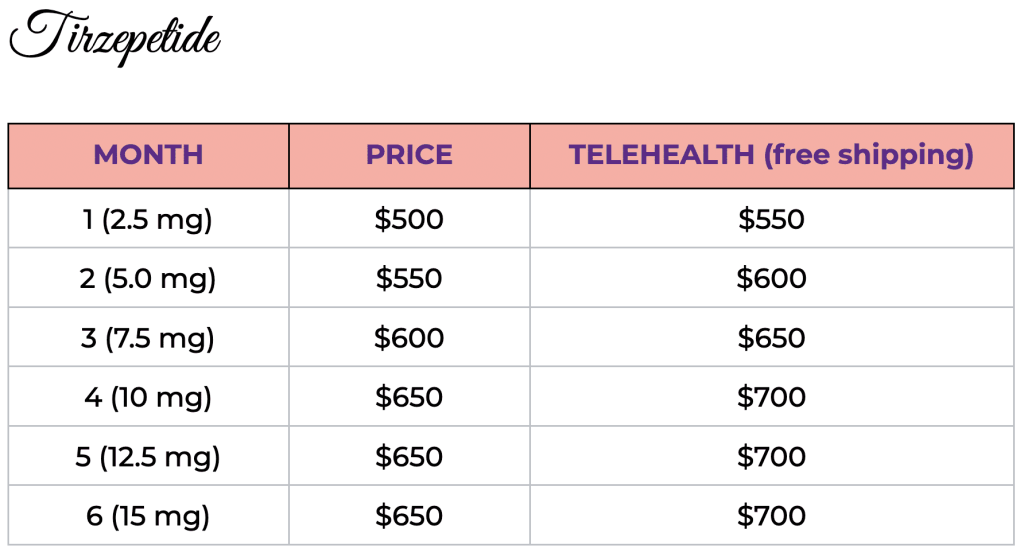This screenshot has width=1024, height=553.
Task: Click the $700 telehealth price for month 4
Action: pos(771,397)
